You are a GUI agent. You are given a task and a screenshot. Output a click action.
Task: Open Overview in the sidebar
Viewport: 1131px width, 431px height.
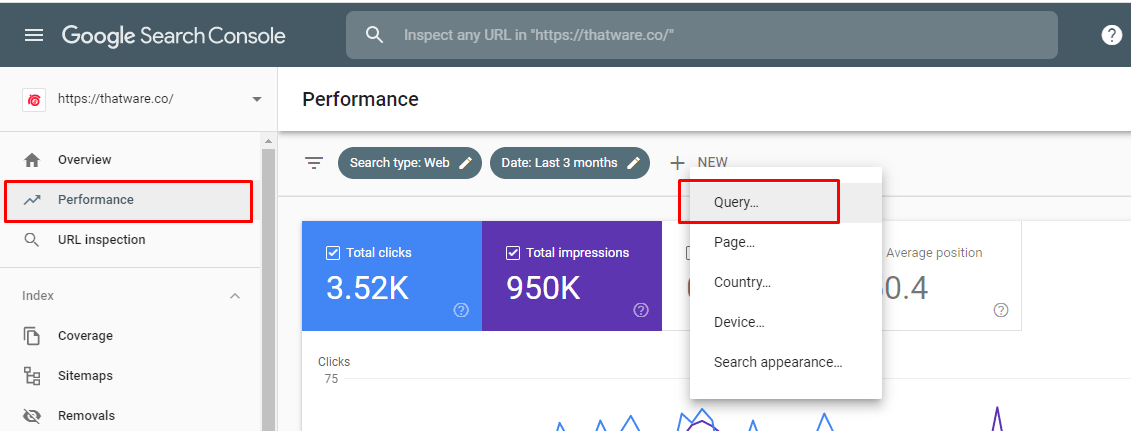pos(130,160)
